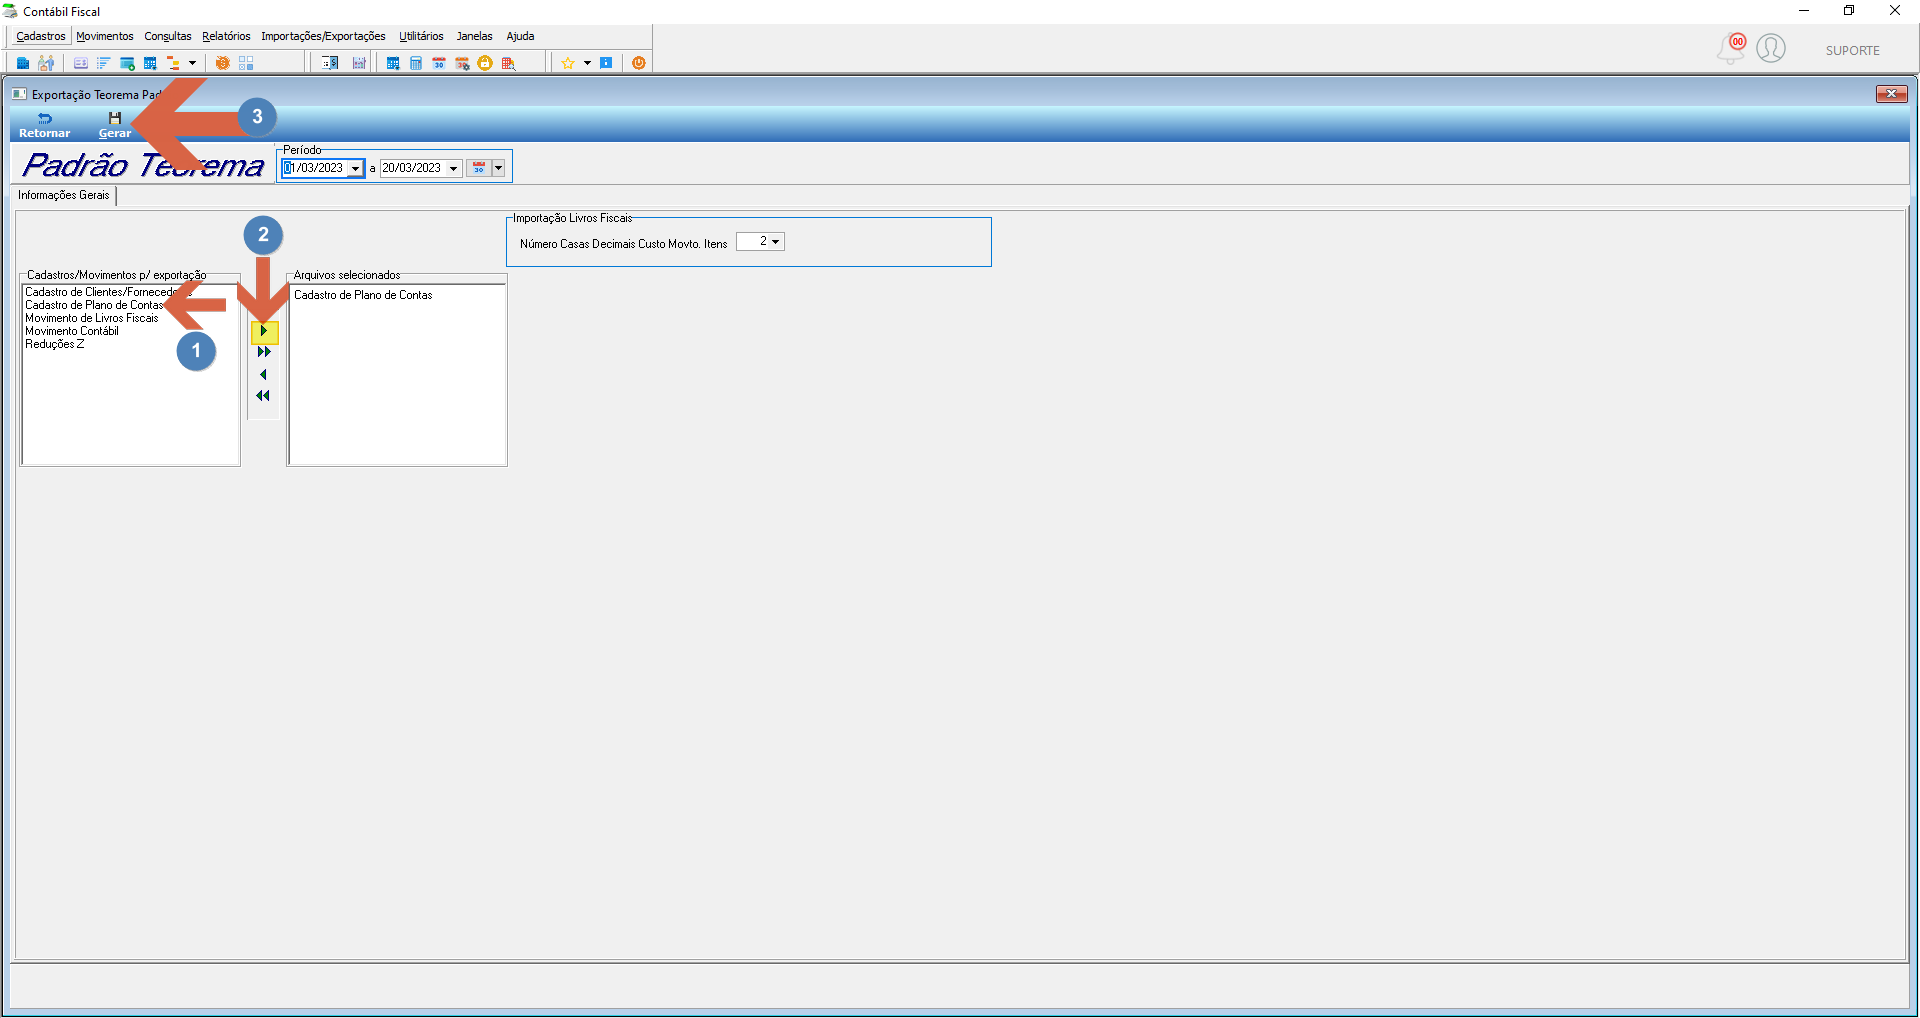Expand the start date dropdown arrow
Image resolution: width=1920 pixels, height=1018 pixels.
coord(356,168)
